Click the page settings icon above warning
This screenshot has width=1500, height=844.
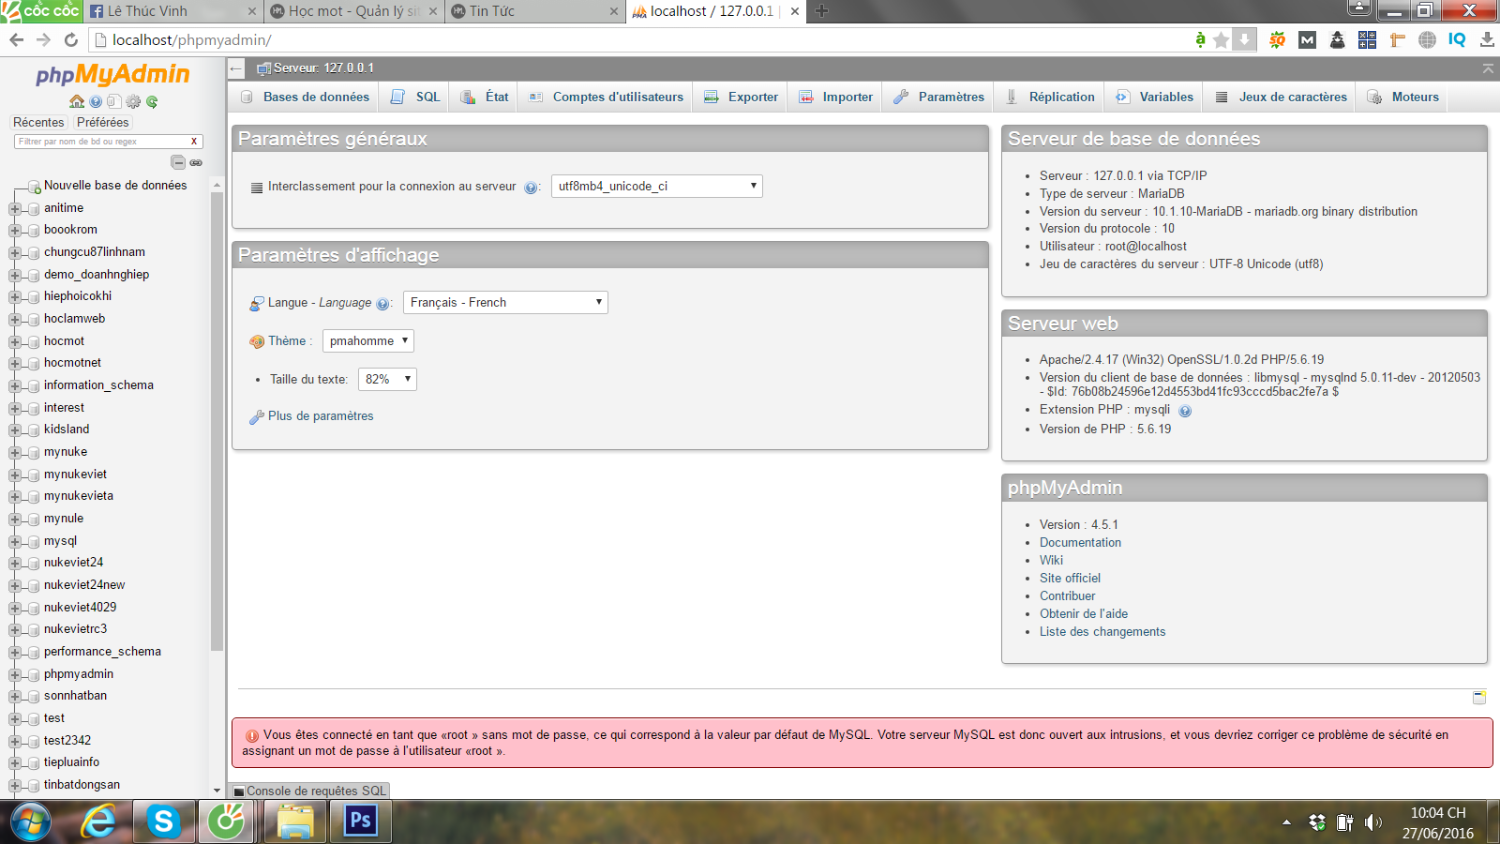click(1479, 698)
